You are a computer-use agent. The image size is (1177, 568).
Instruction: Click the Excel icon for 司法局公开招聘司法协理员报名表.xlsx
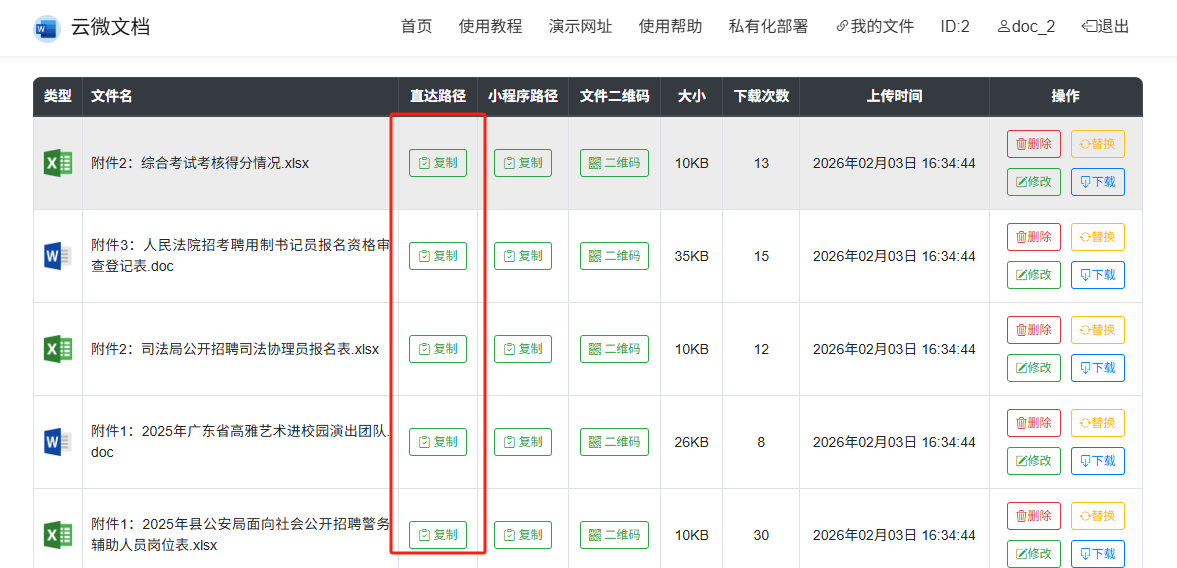pos(58,349)
